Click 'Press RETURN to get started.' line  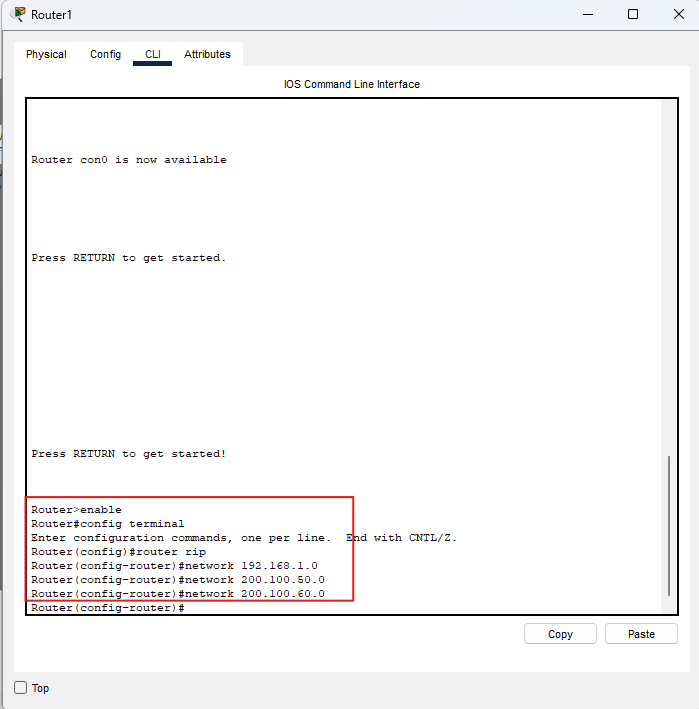(x=129, y=258)
